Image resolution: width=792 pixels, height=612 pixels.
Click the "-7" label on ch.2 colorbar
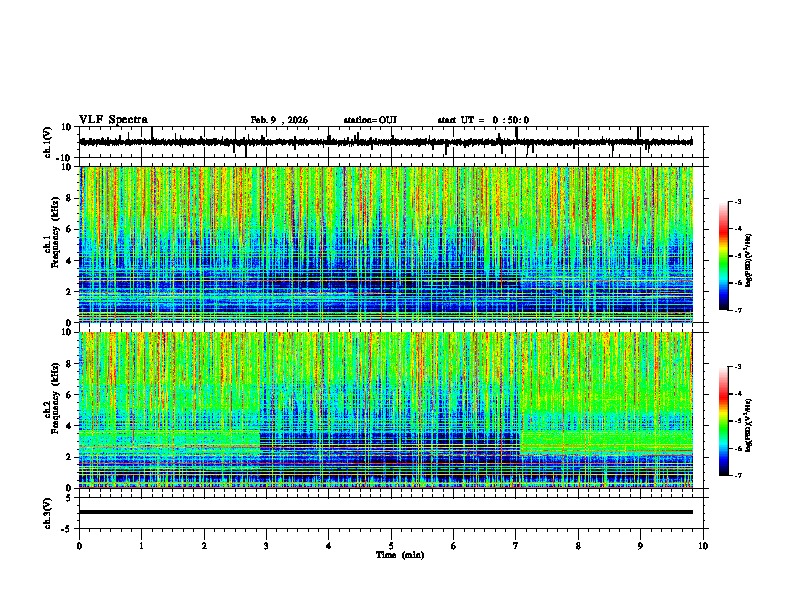[x=737, y=475]
